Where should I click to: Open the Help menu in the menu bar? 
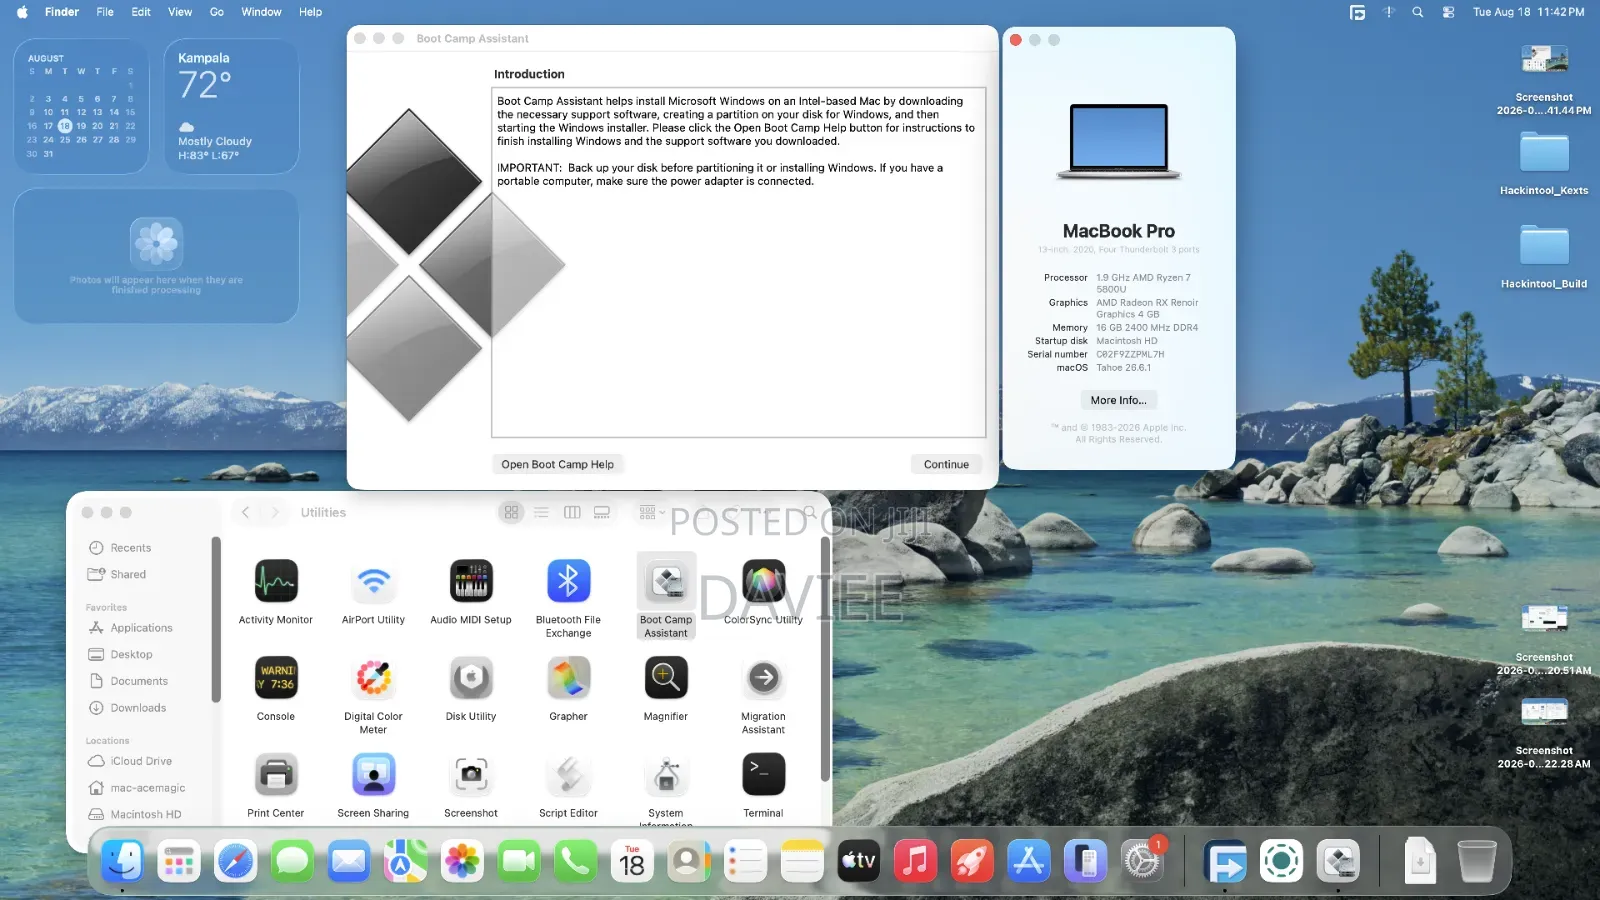click(x=311, y=12)
